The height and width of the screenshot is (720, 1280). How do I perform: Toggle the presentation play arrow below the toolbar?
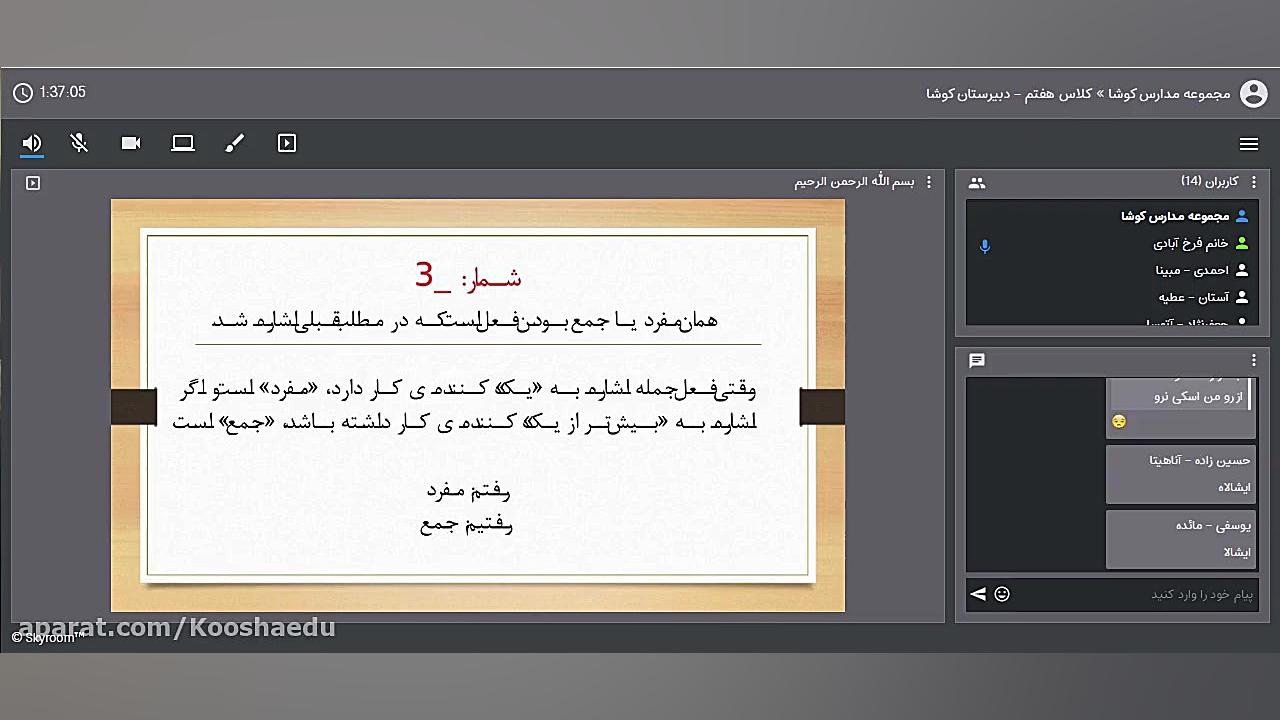click(x=32, y=182)
